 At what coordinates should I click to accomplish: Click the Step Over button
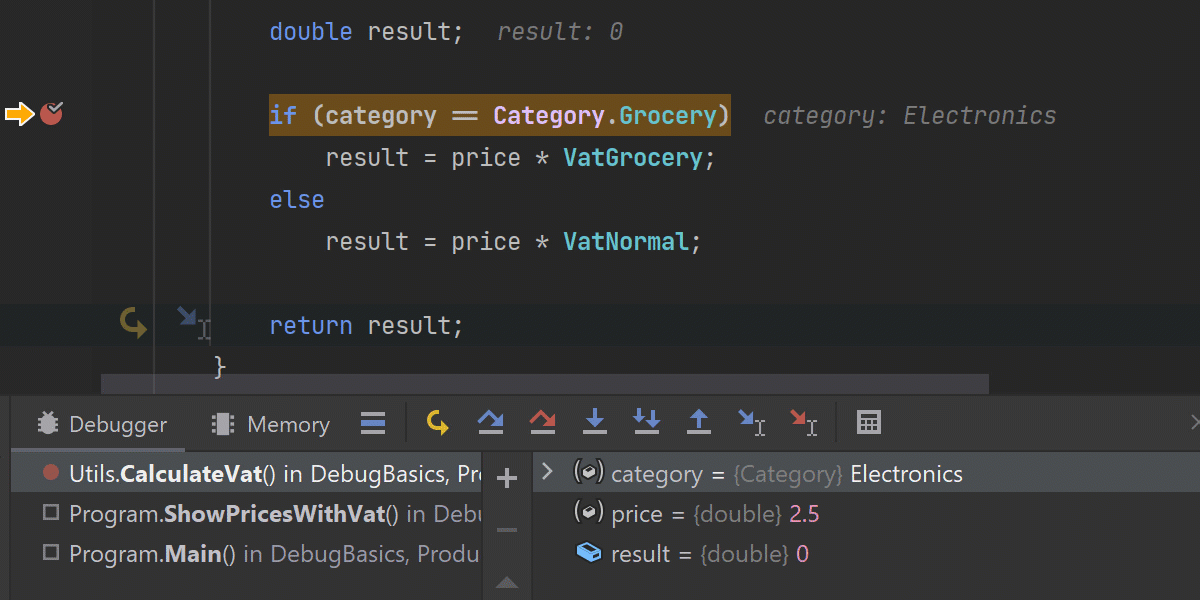(490, 423)
